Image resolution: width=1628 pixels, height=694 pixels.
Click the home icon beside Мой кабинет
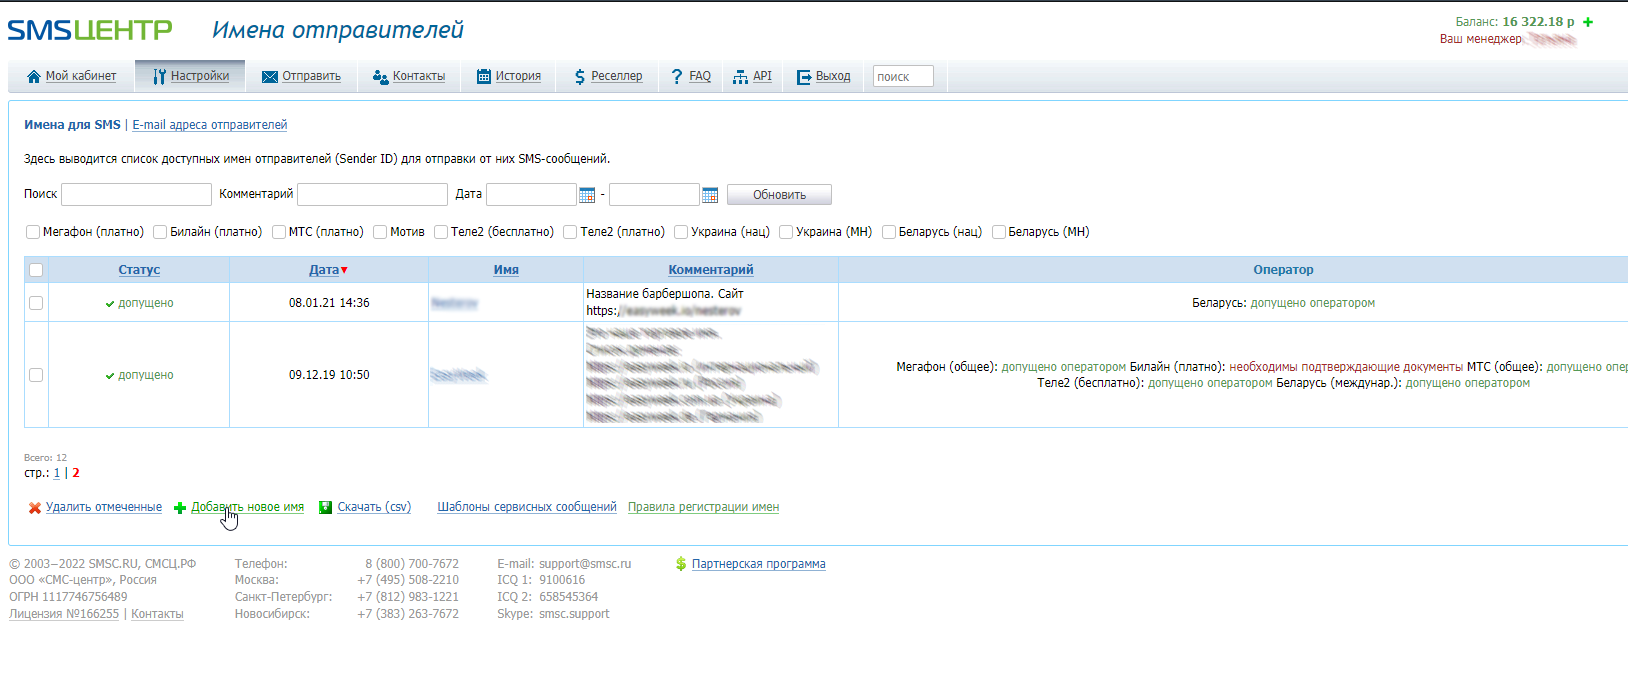tap(34, 77)
